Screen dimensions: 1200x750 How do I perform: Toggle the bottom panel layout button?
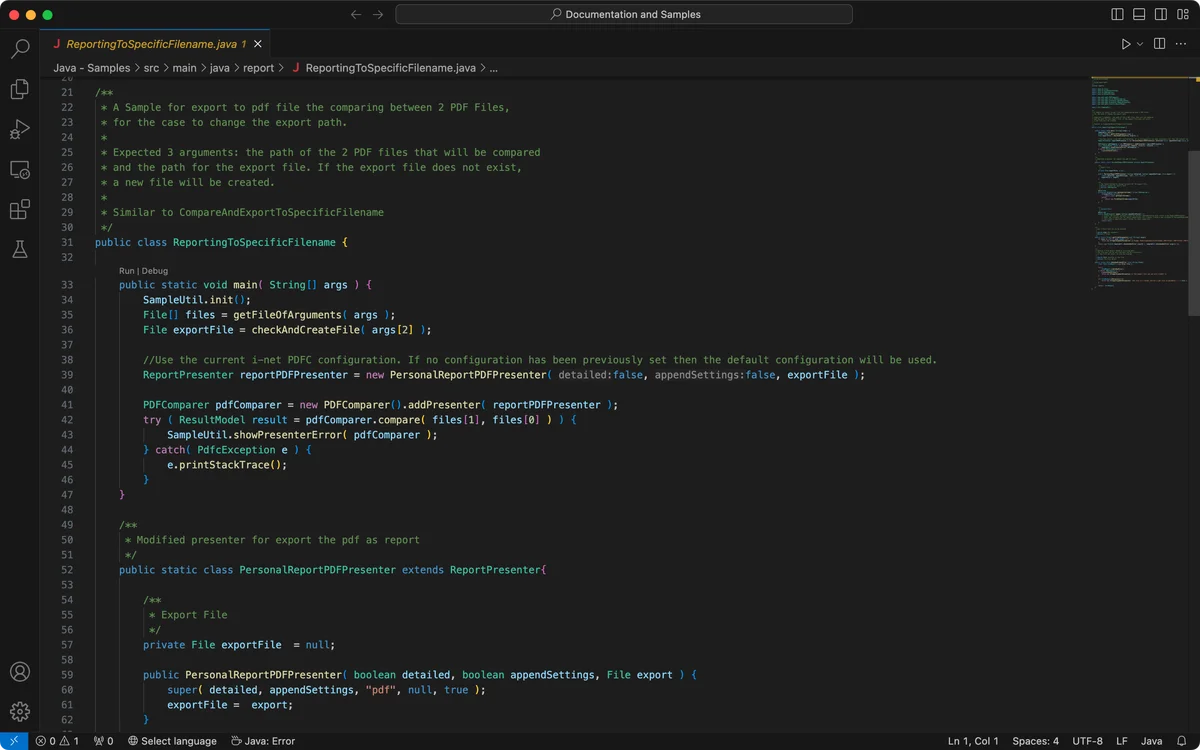click(1139, 15)
